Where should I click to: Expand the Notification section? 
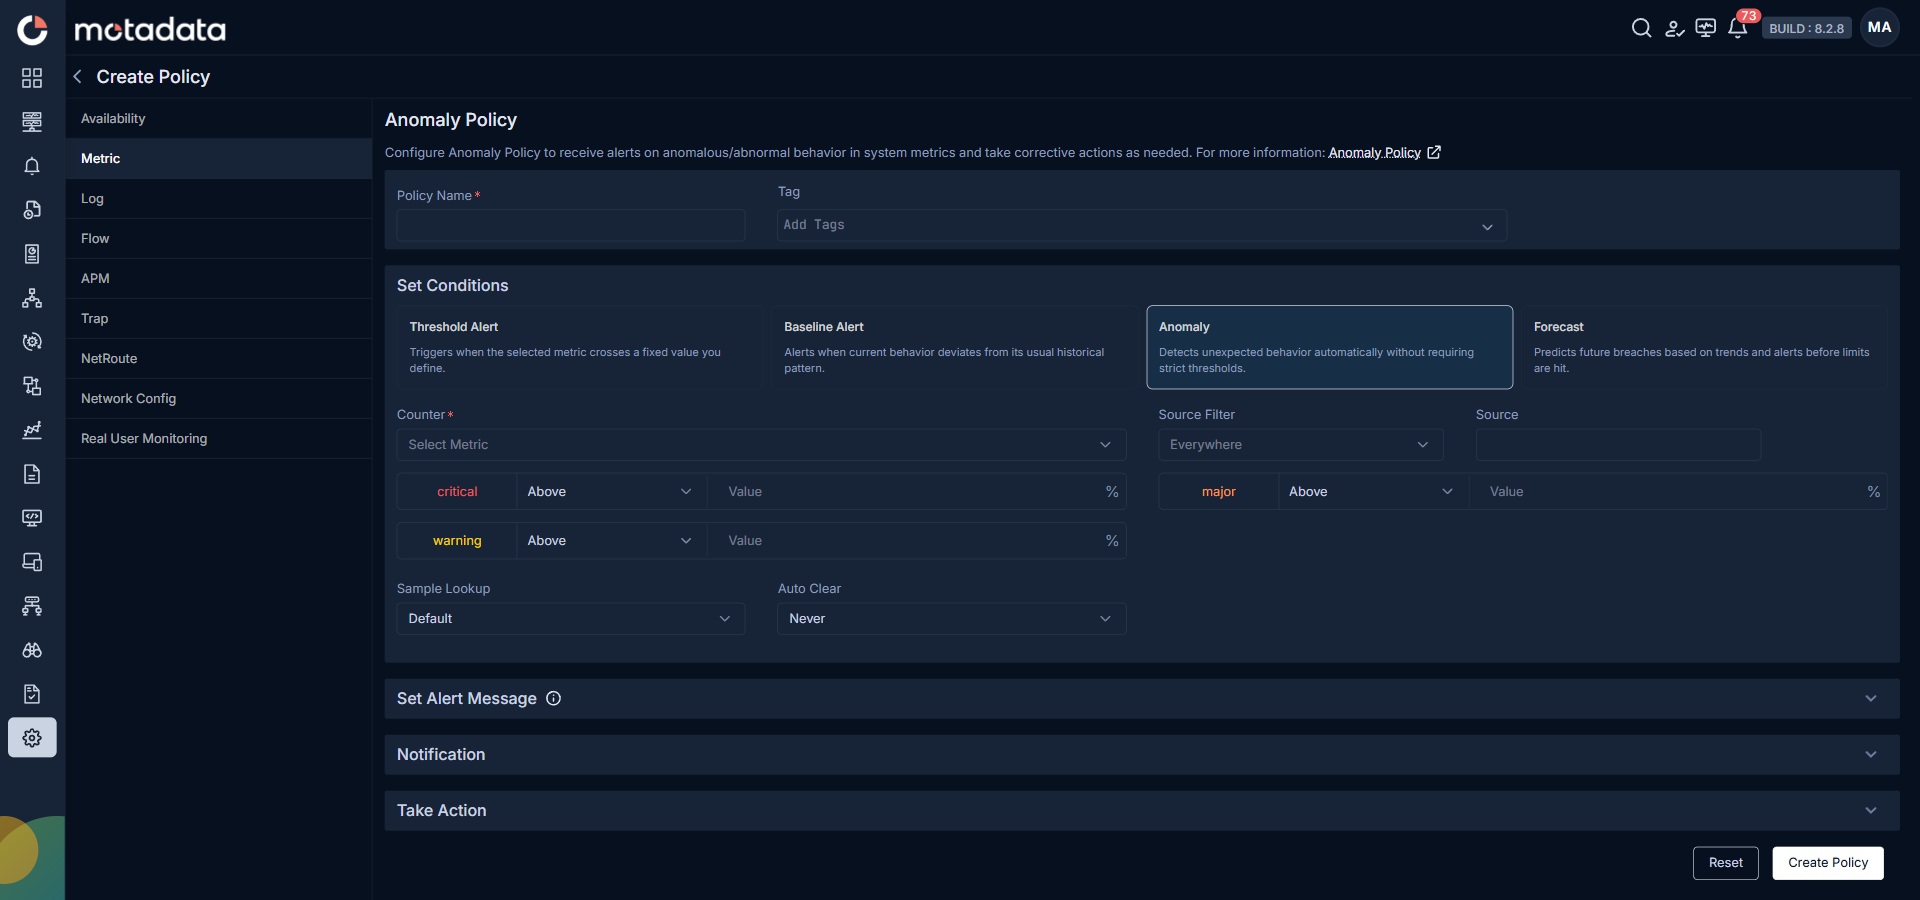pos(1141,755)
